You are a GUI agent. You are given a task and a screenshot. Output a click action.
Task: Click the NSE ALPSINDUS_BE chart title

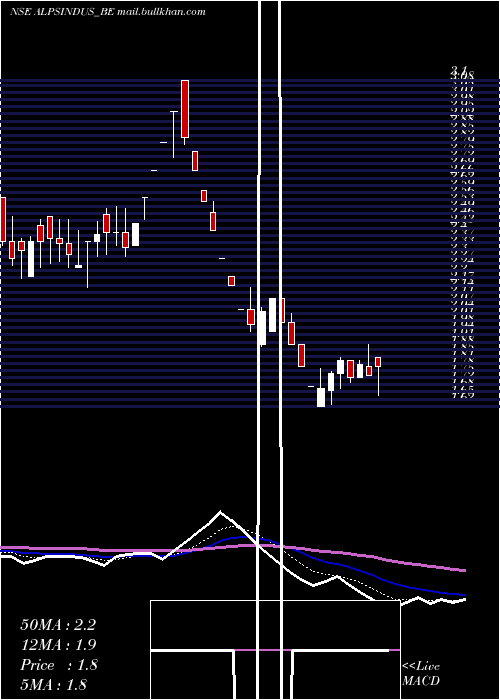coord(108,12)
